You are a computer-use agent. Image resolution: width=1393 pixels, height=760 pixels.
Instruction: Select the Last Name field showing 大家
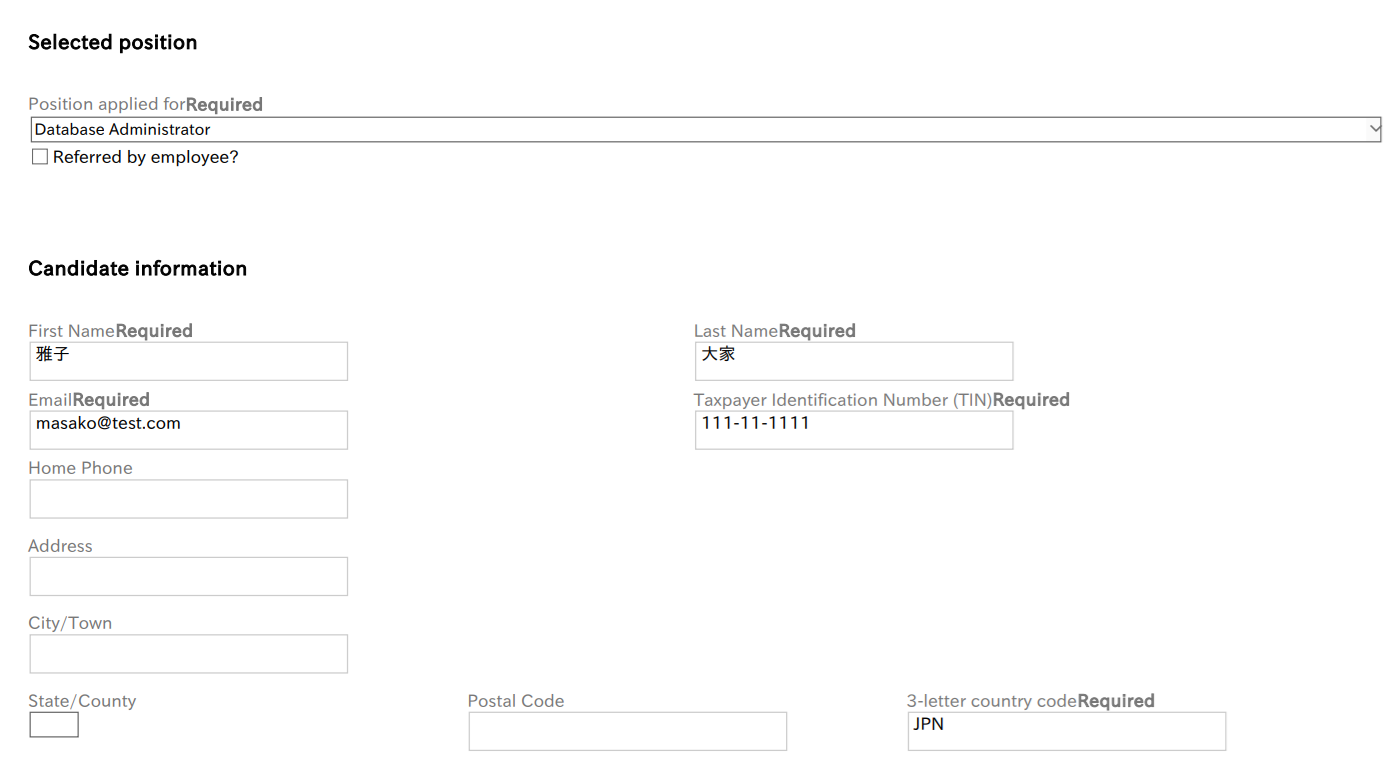tap(853, 361)
